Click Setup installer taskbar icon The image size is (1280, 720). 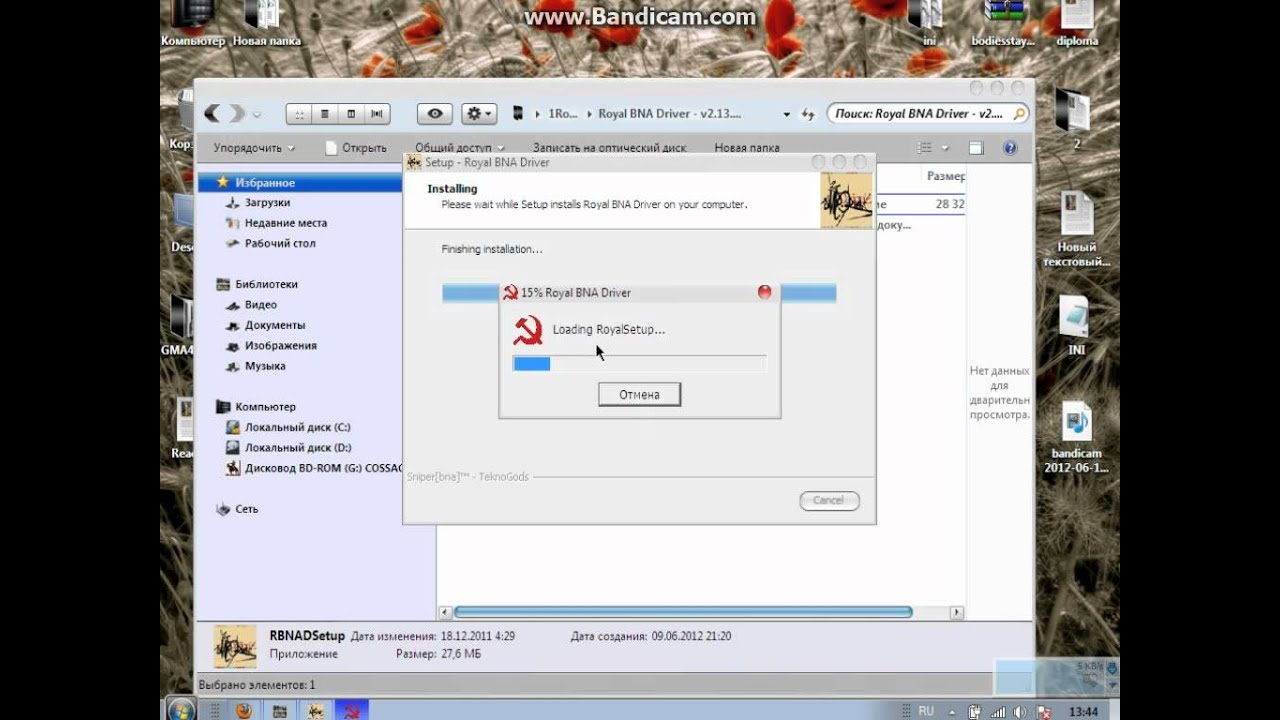click(315, 711)
